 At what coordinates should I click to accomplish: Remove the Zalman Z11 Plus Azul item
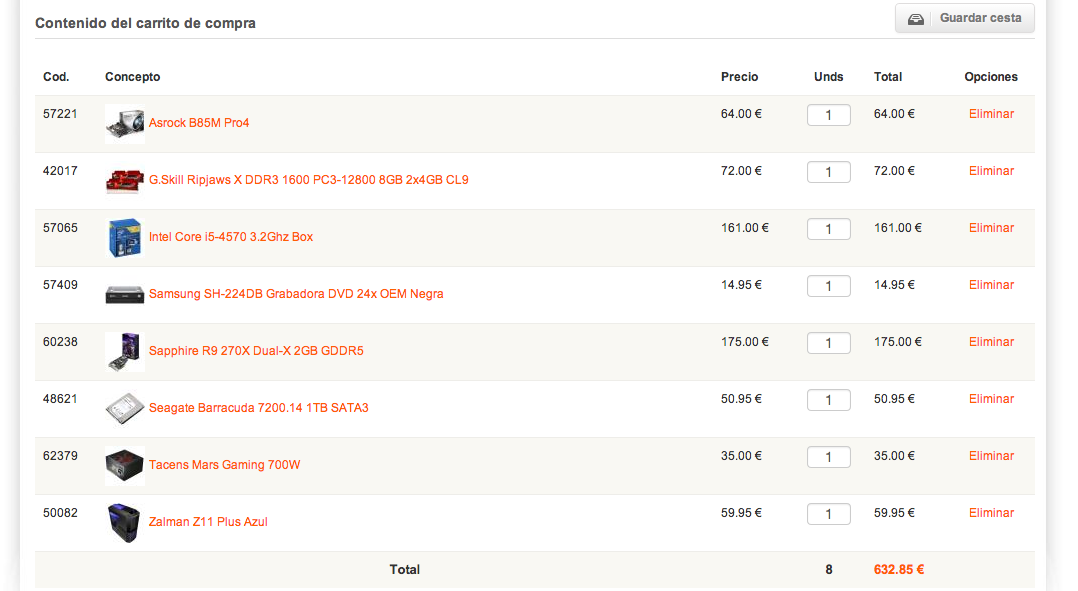[991, 513]
